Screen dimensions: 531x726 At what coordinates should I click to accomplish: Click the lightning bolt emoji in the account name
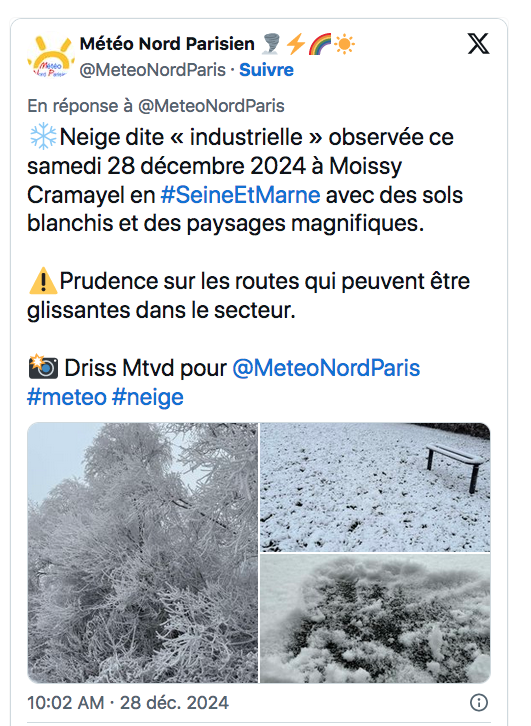pyautogui.click(x=295, y=44)
